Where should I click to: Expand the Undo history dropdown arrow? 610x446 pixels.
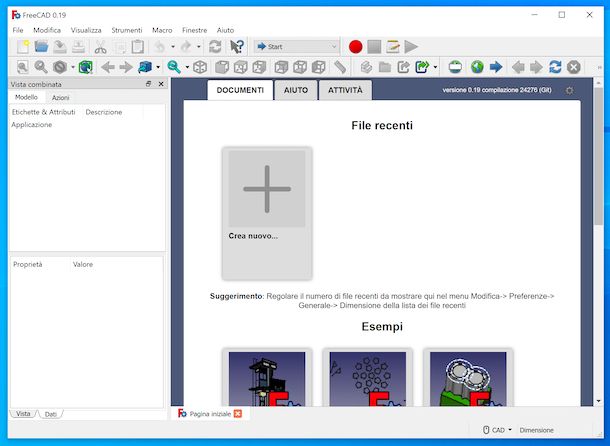tap(173, 47)
